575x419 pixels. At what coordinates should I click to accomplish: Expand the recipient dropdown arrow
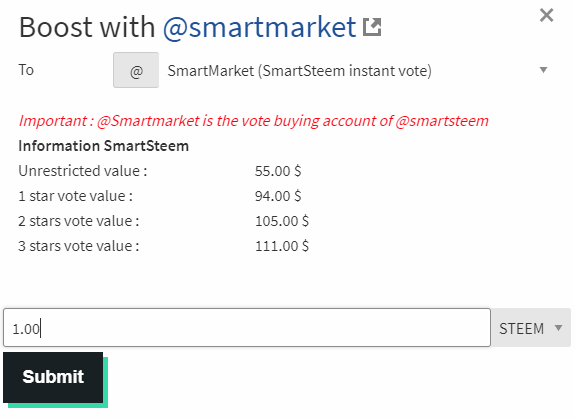click(543, 70)
